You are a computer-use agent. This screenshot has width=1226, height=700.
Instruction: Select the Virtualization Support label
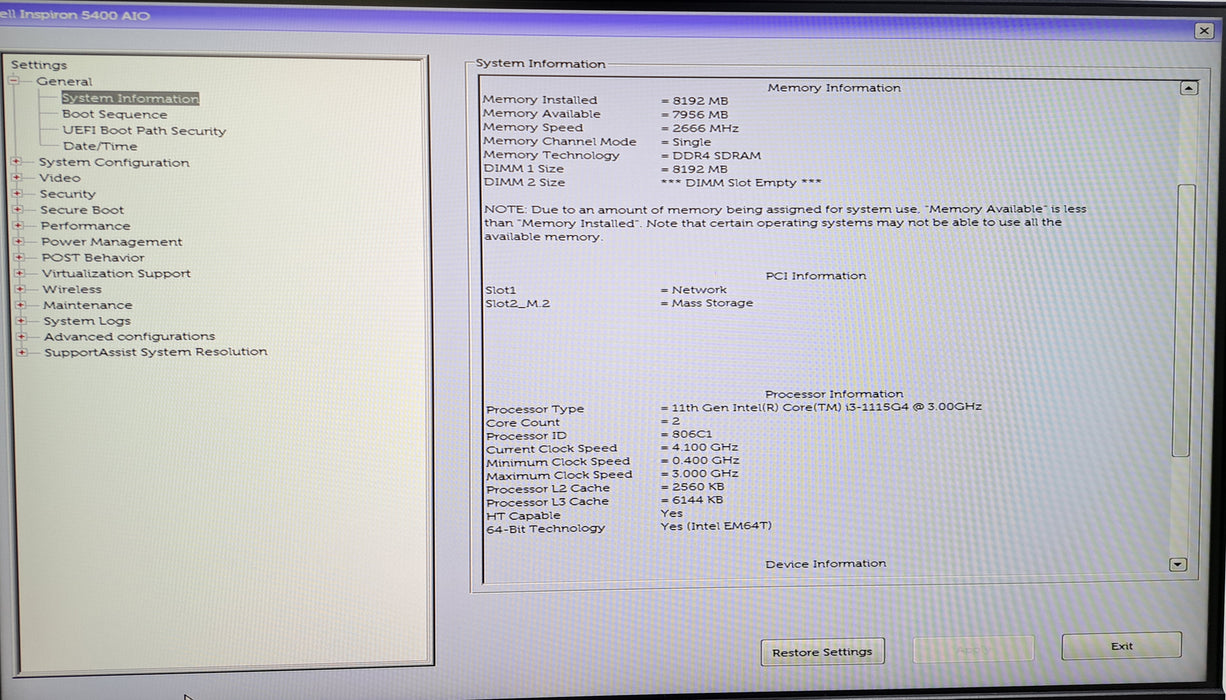click(x=116, y=274)
